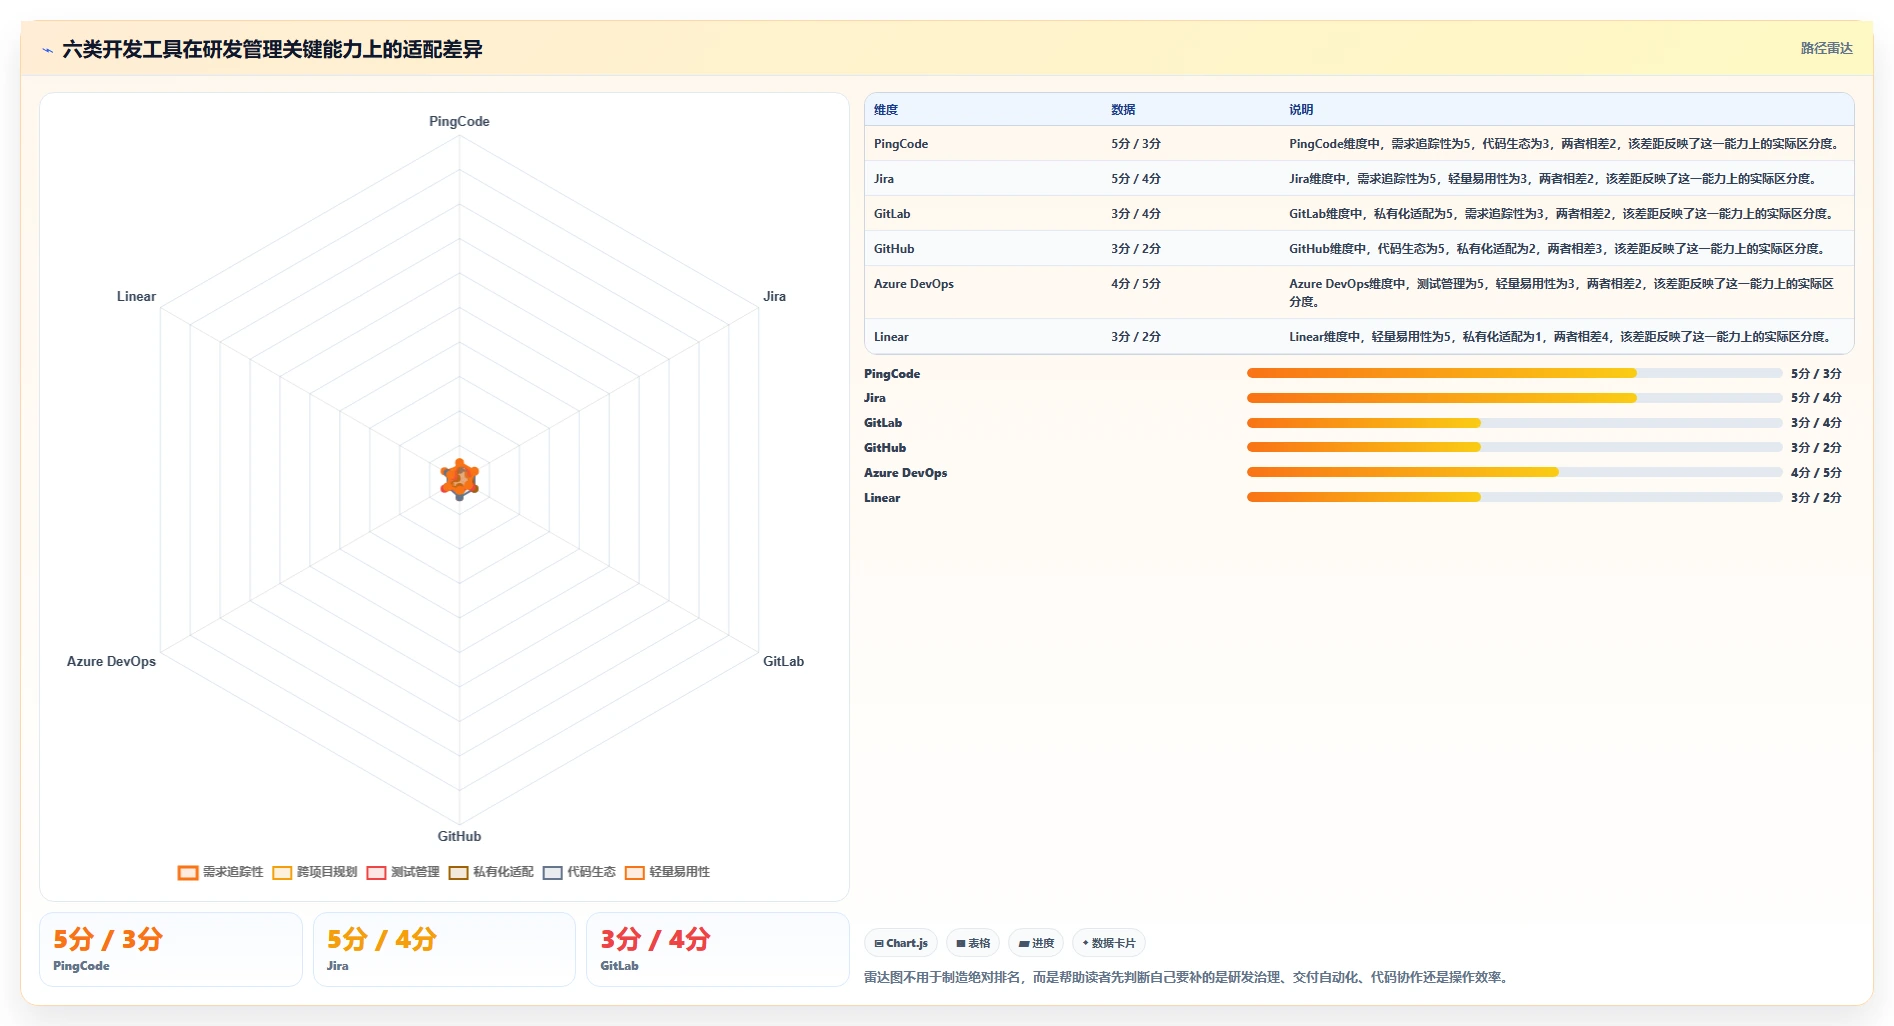Viewport: 1894px width, 1026px height.
Task: Click the Linear progress bar
Action: click(1514, 497)
